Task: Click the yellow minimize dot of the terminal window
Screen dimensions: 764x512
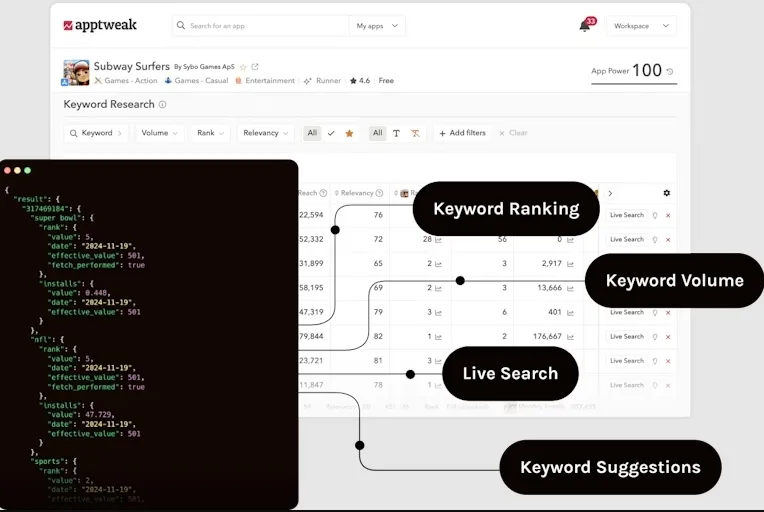Action: tap(18, 171)
